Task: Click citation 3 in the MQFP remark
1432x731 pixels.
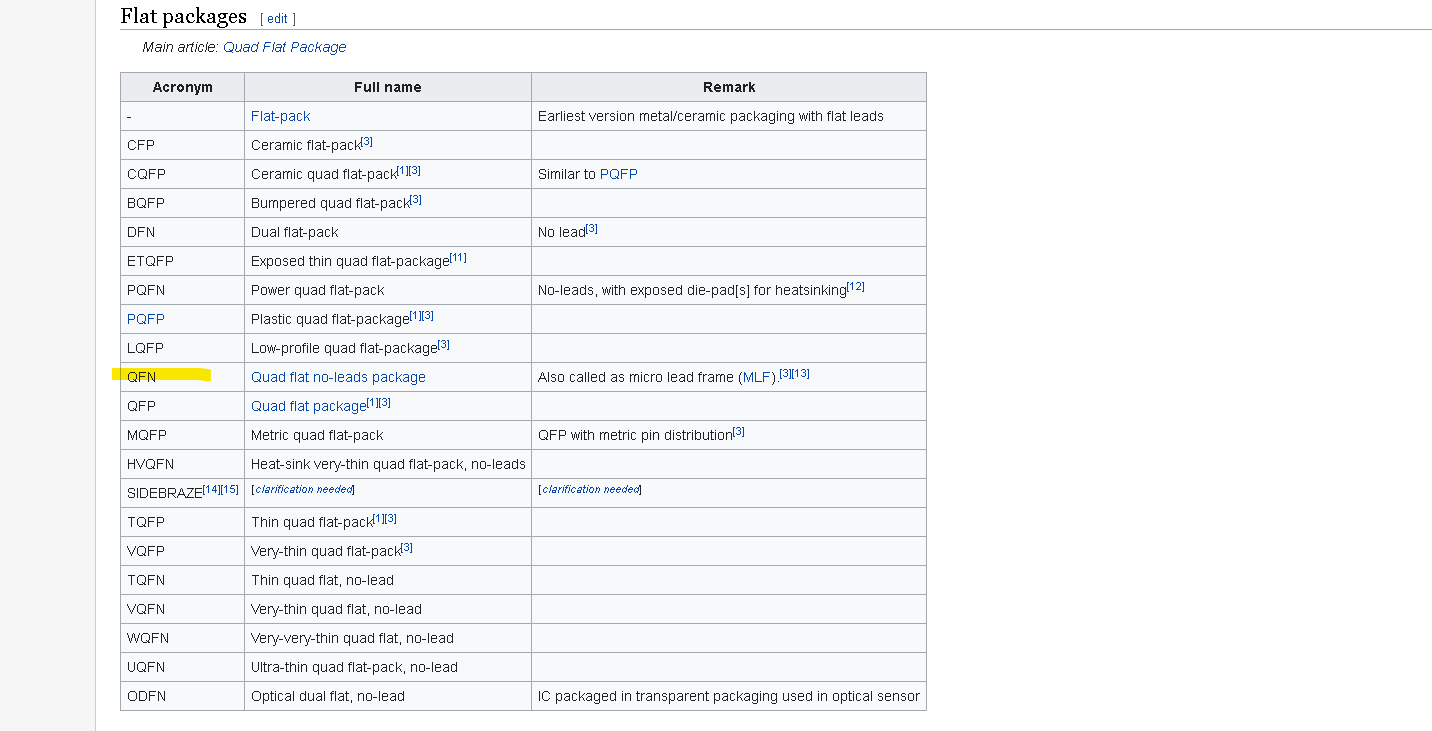Action: tap(739, 431)
